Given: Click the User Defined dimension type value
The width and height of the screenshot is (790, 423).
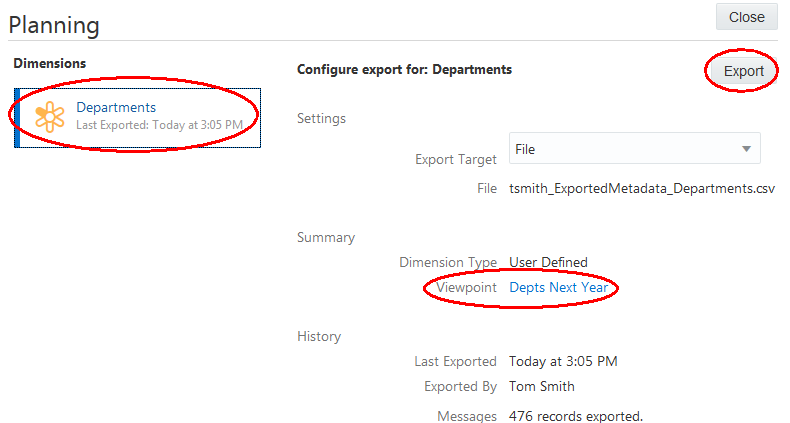Looking at the screenshot, I should [548, 262].
